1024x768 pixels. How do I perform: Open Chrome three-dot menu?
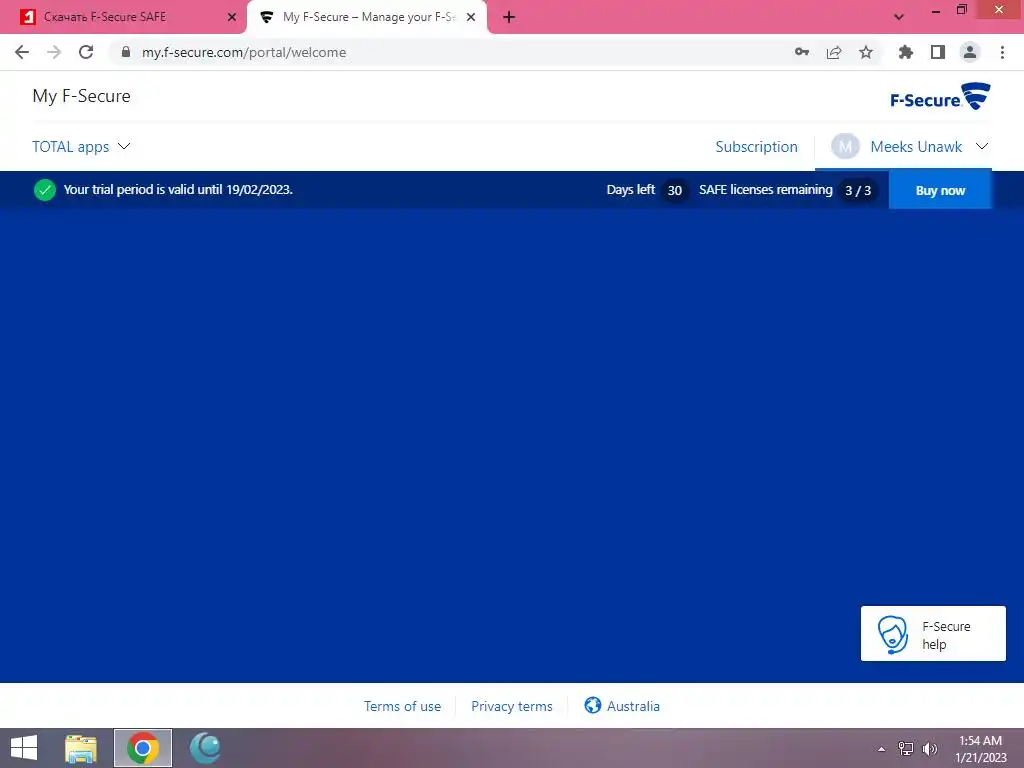(x=1002, y=52)
